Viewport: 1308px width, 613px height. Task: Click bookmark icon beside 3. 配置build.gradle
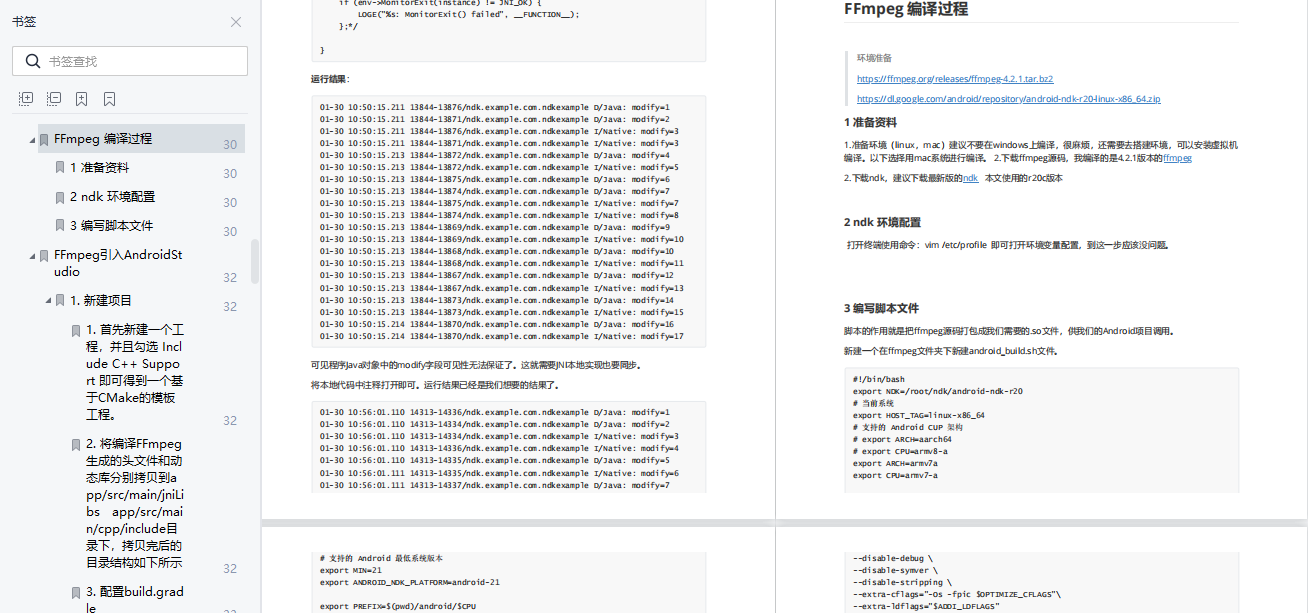click(x=76, y=592)
